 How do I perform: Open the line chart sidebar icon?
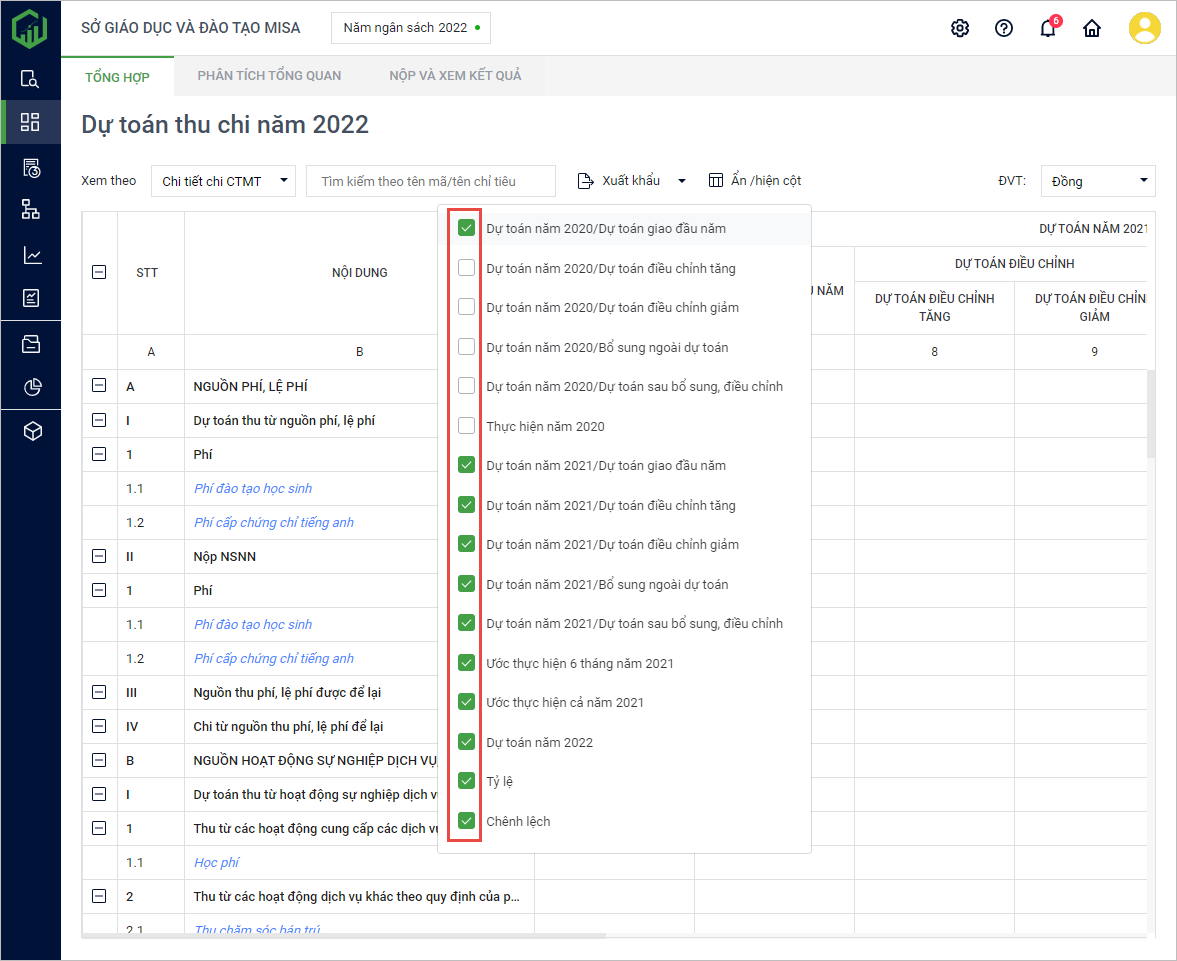pyautogui.click(x=31, y=255)
